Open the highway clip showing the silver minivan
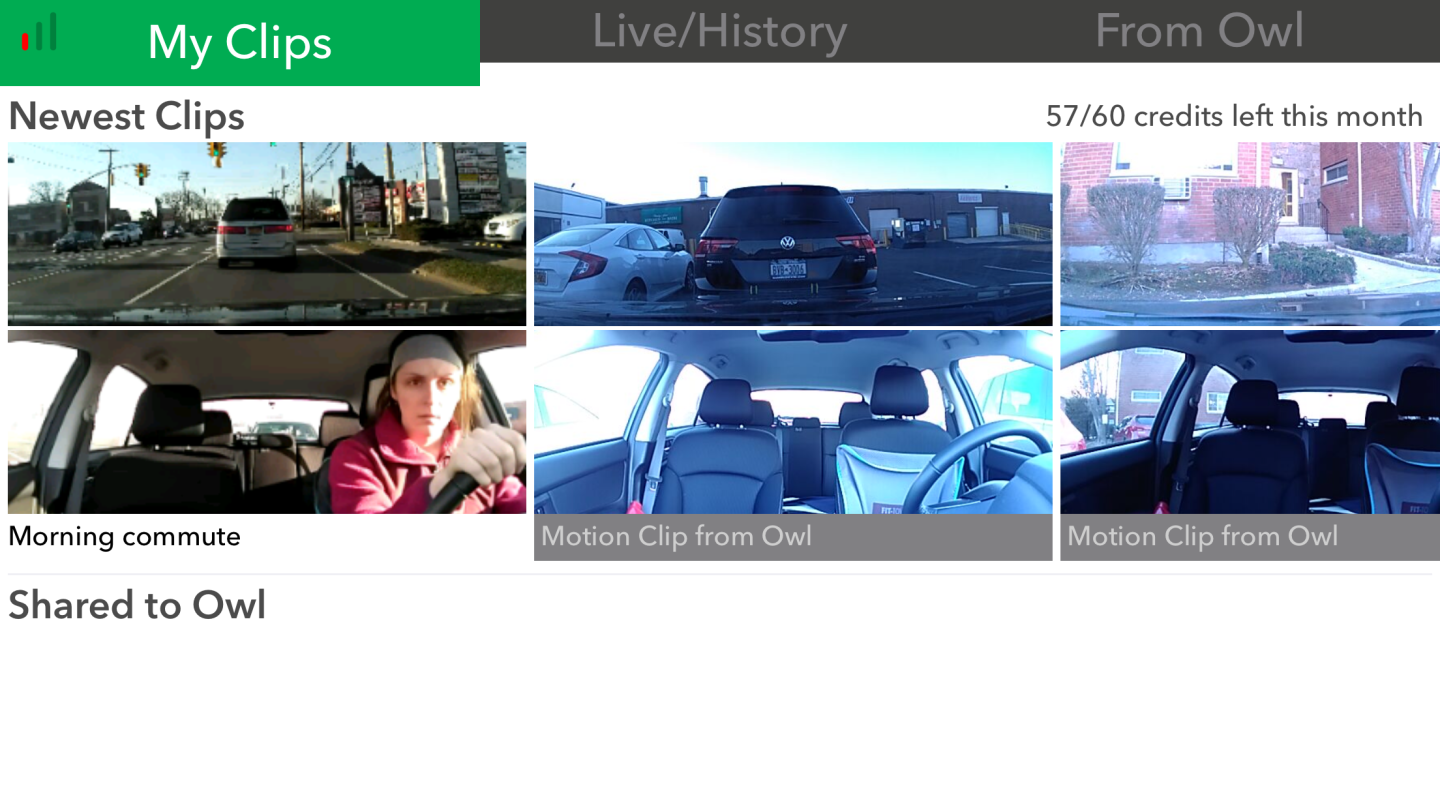 pyautogui.click(x=267, y=233)
